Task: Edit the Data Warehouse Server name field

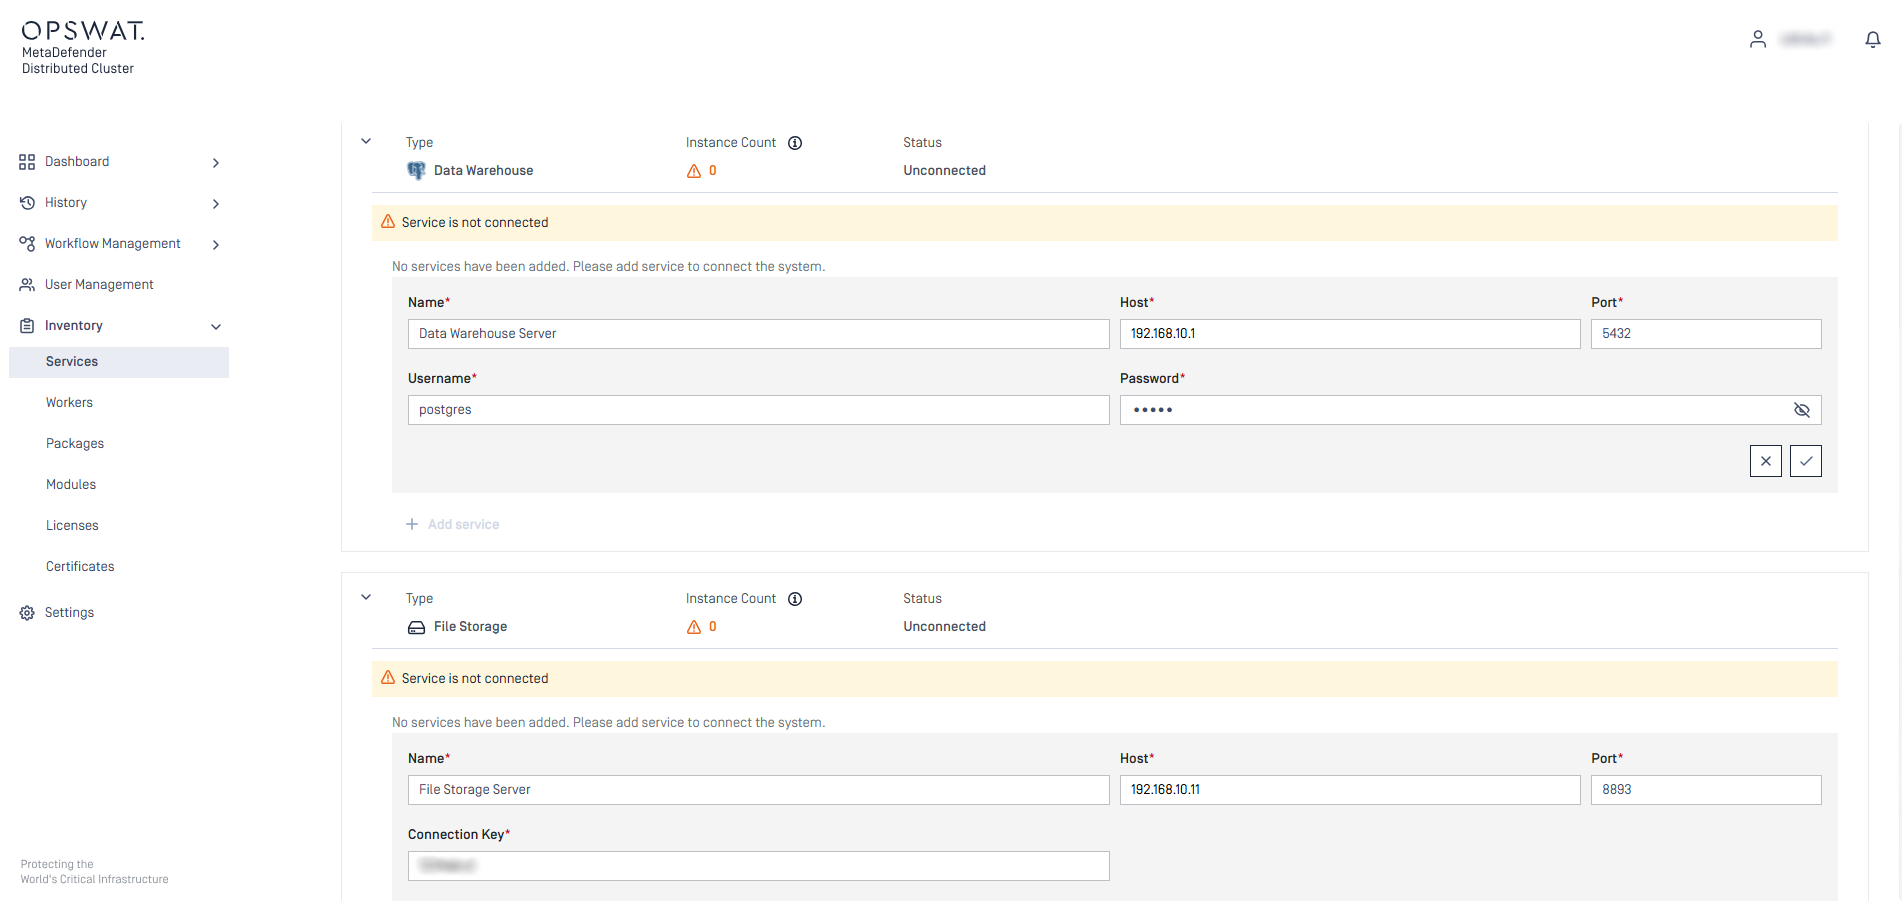Action: 758,334
